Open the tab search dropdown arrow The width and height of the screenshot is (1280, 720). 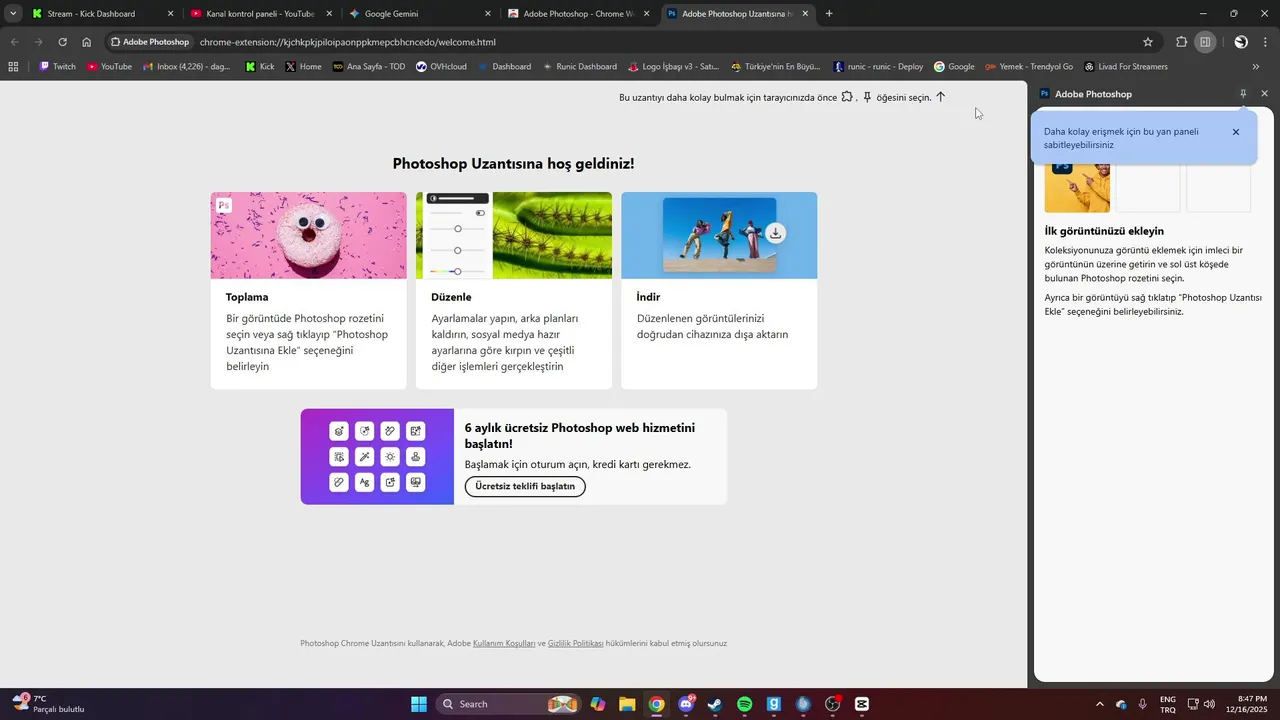coord(13,14)
